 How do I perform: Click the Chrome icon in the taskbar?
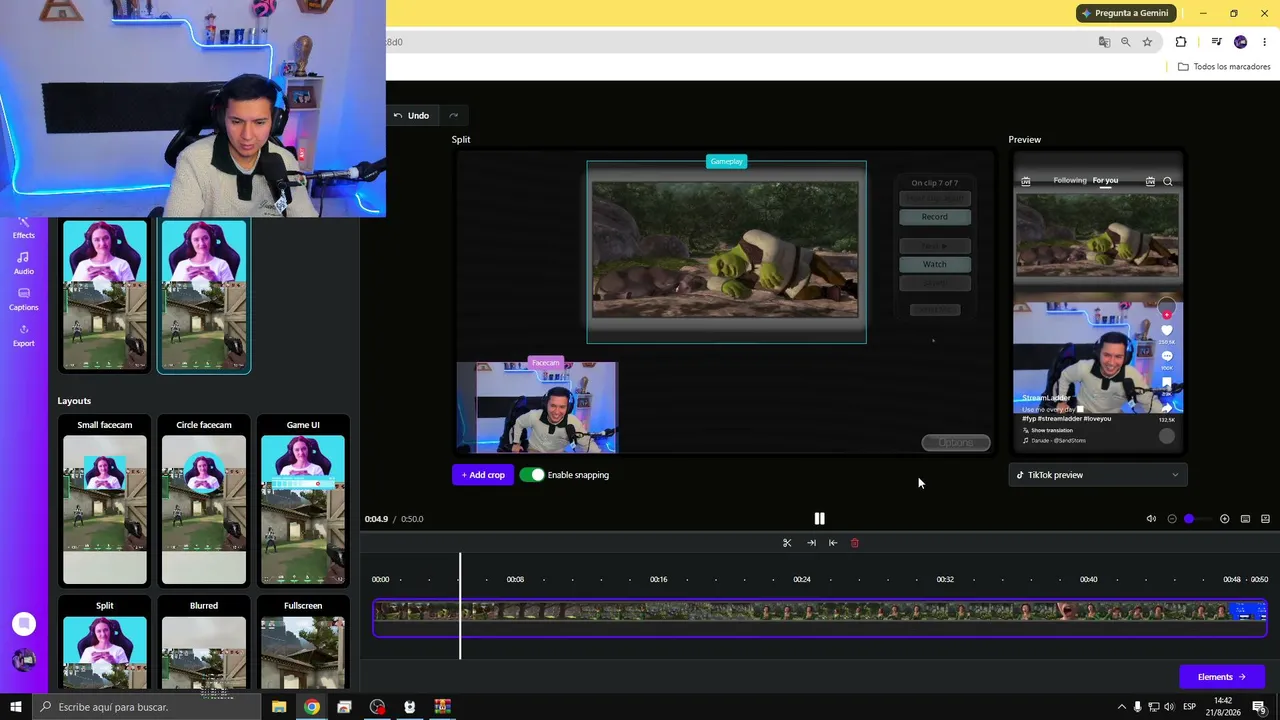click(x=312, y=707)
